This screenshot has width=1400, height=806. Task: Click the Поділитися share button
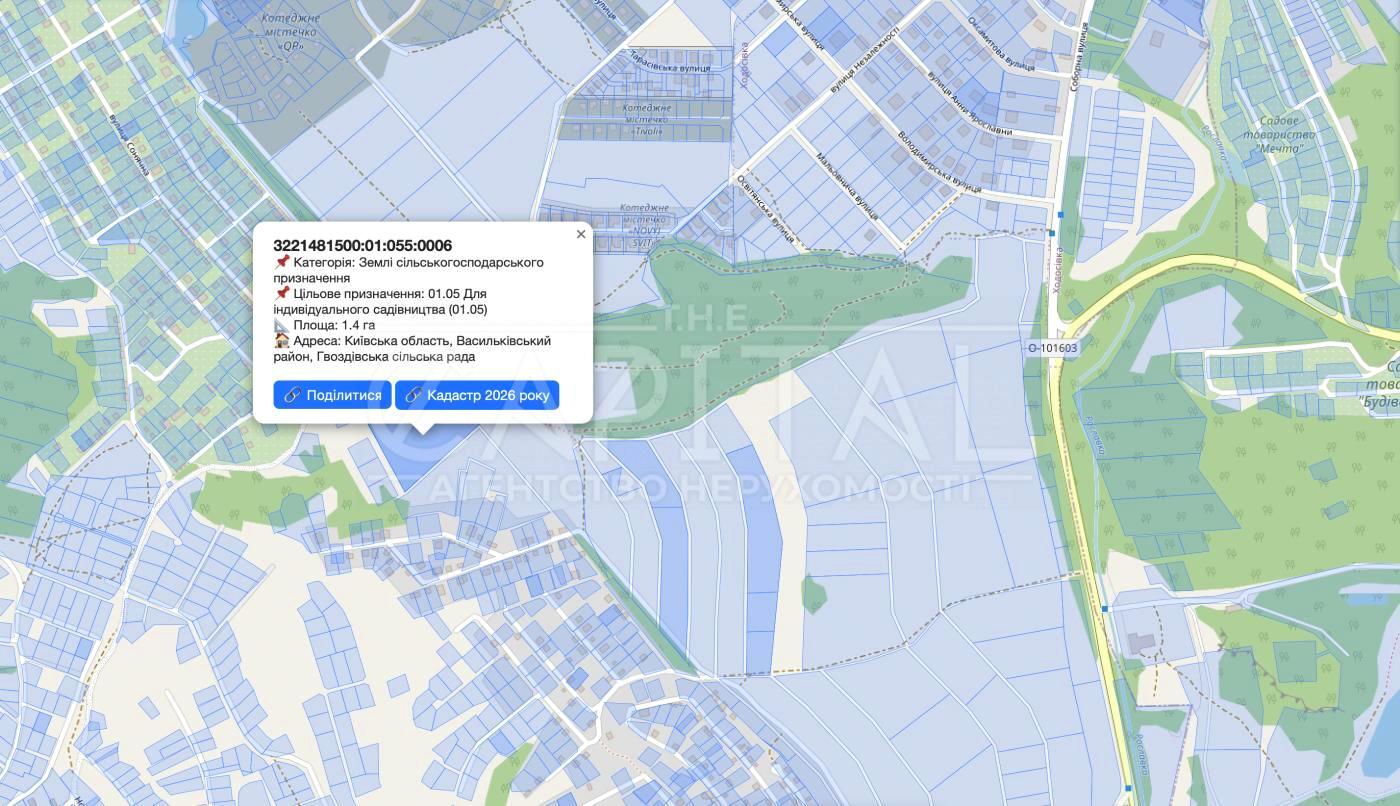tap(332, 395)
